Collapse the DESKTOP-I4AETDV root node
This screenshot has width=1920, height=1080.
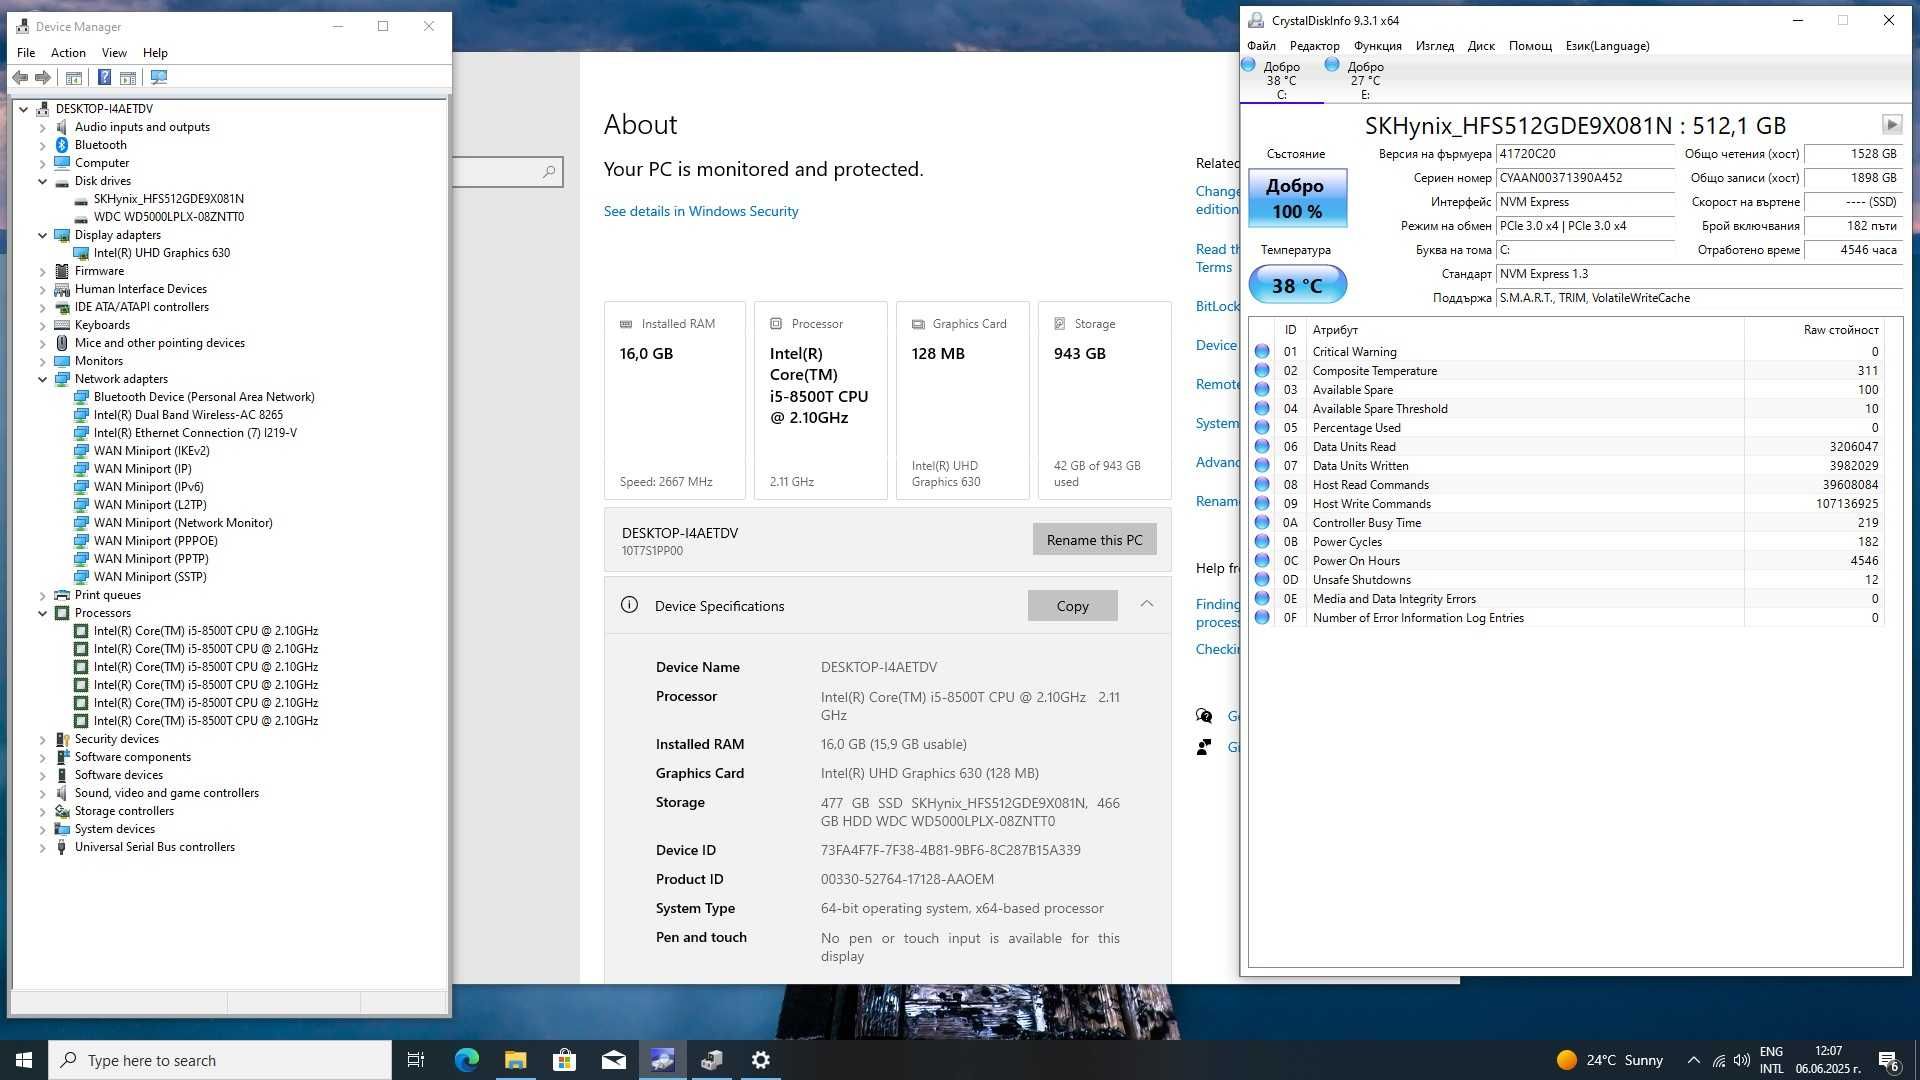pyautogui.click(x=23, y=109)
